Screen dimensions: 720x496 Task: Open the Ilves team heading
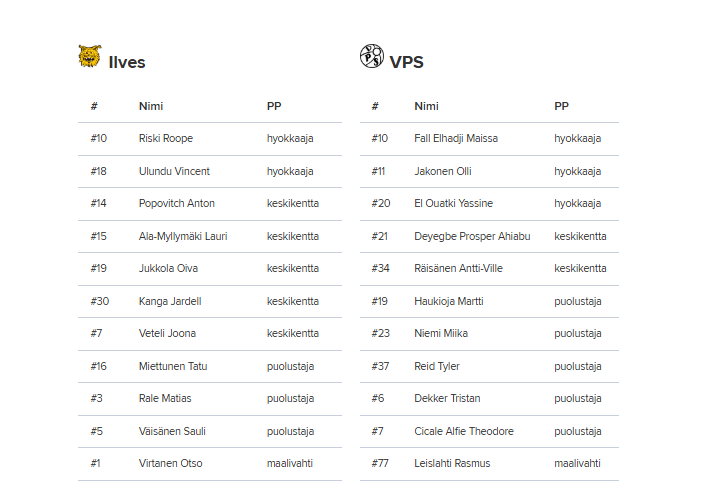coord(127,62)
